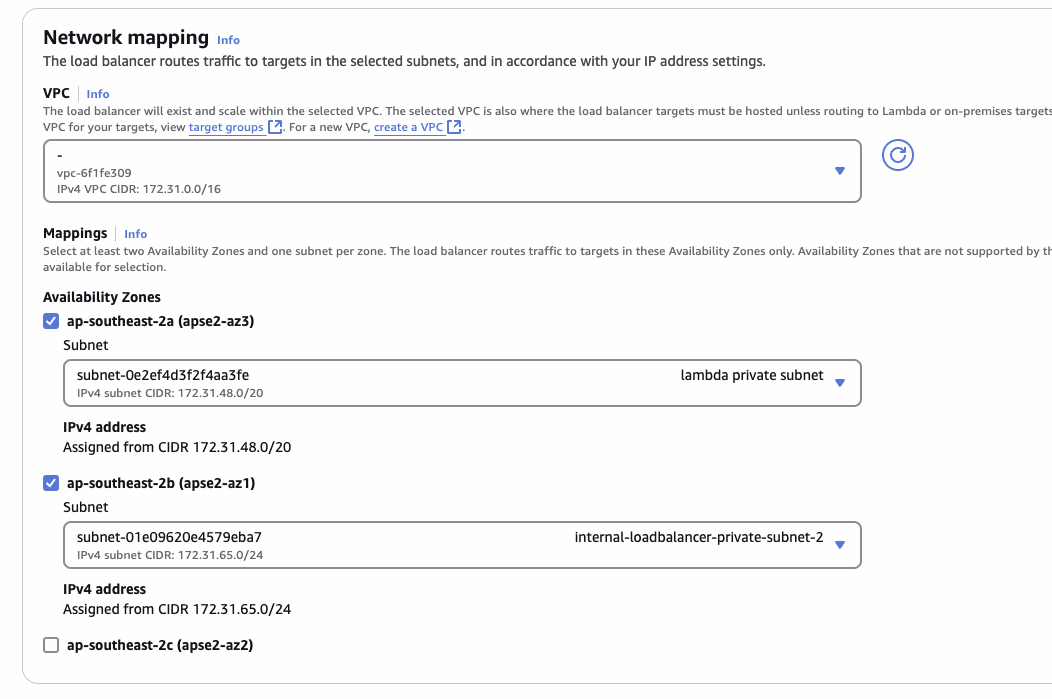Expand the VPC dropdown arrow

pos(839,171)
